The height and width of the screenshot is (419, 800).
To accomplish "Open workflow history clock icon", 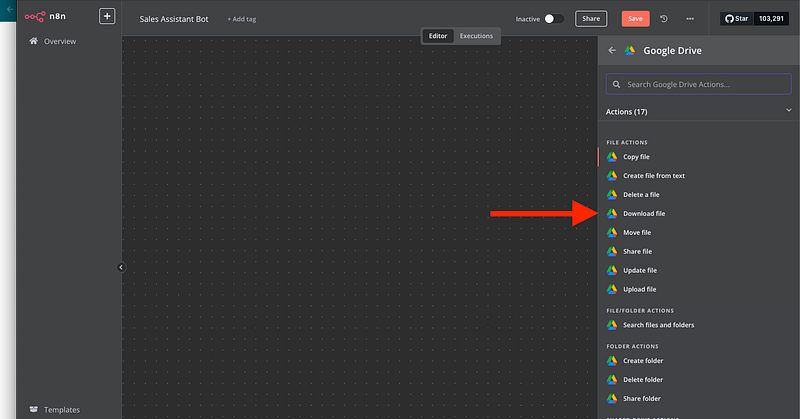I will coord(664,18).
